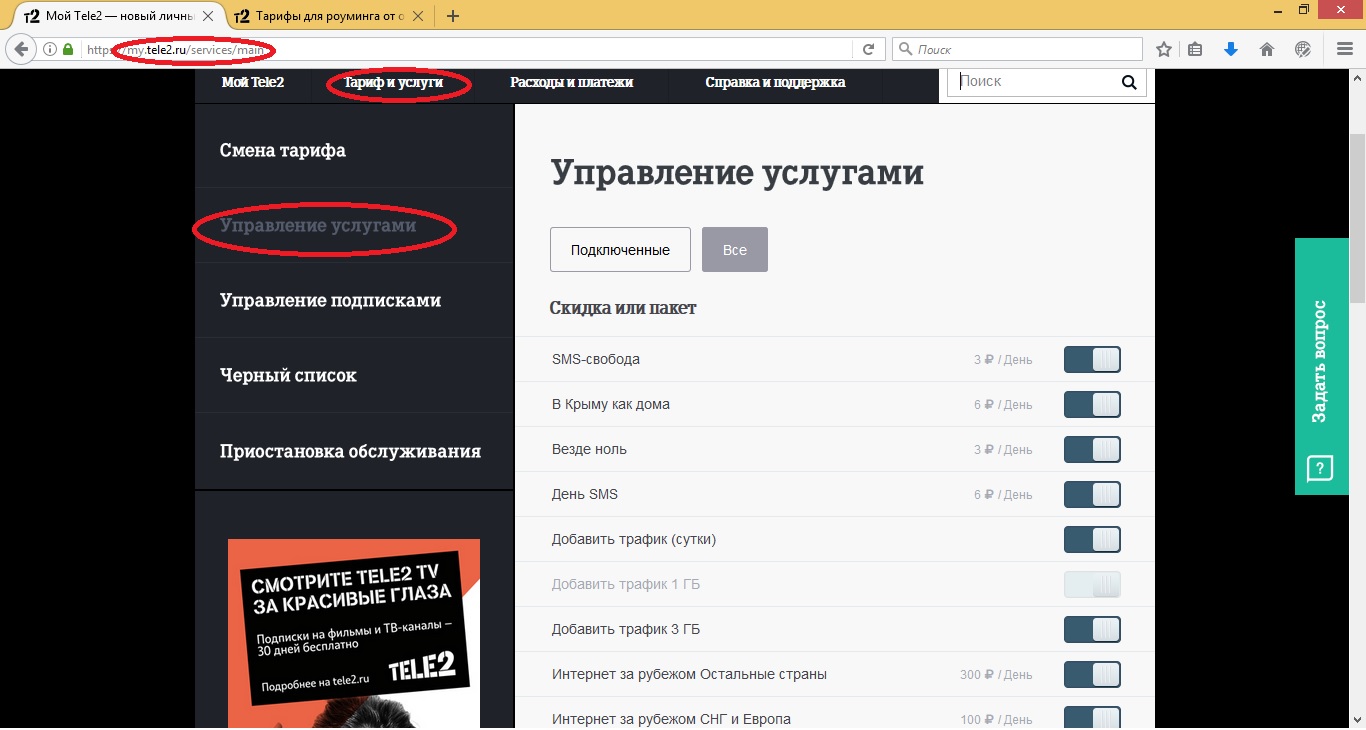
Task: Click the magnifier icon in Tele2 search
Action: click(1129, 83)
